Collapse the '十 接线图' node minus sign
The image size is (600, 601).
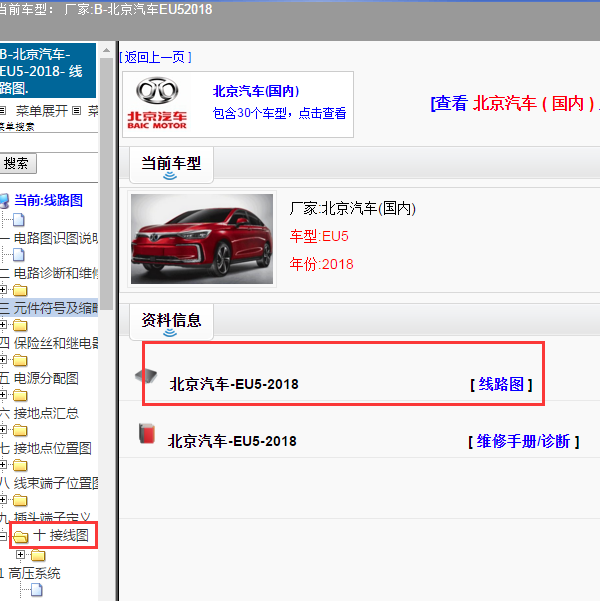3,535
